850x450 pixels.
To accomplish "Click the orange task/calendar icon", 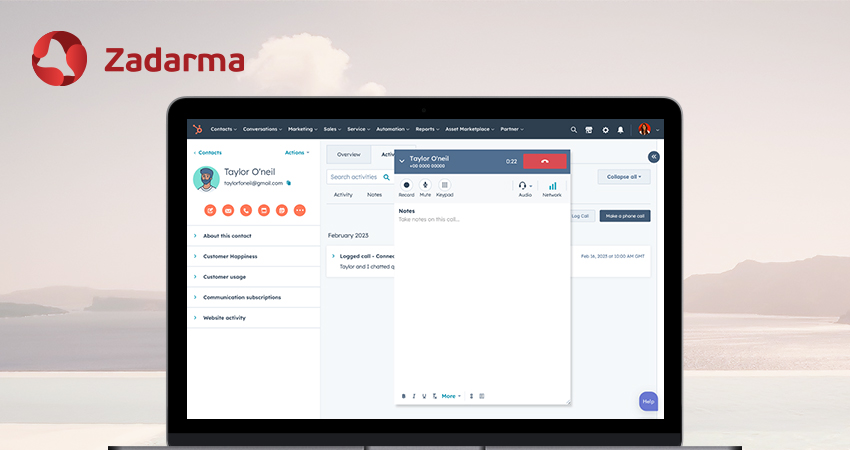I will (x=281, y=210).
